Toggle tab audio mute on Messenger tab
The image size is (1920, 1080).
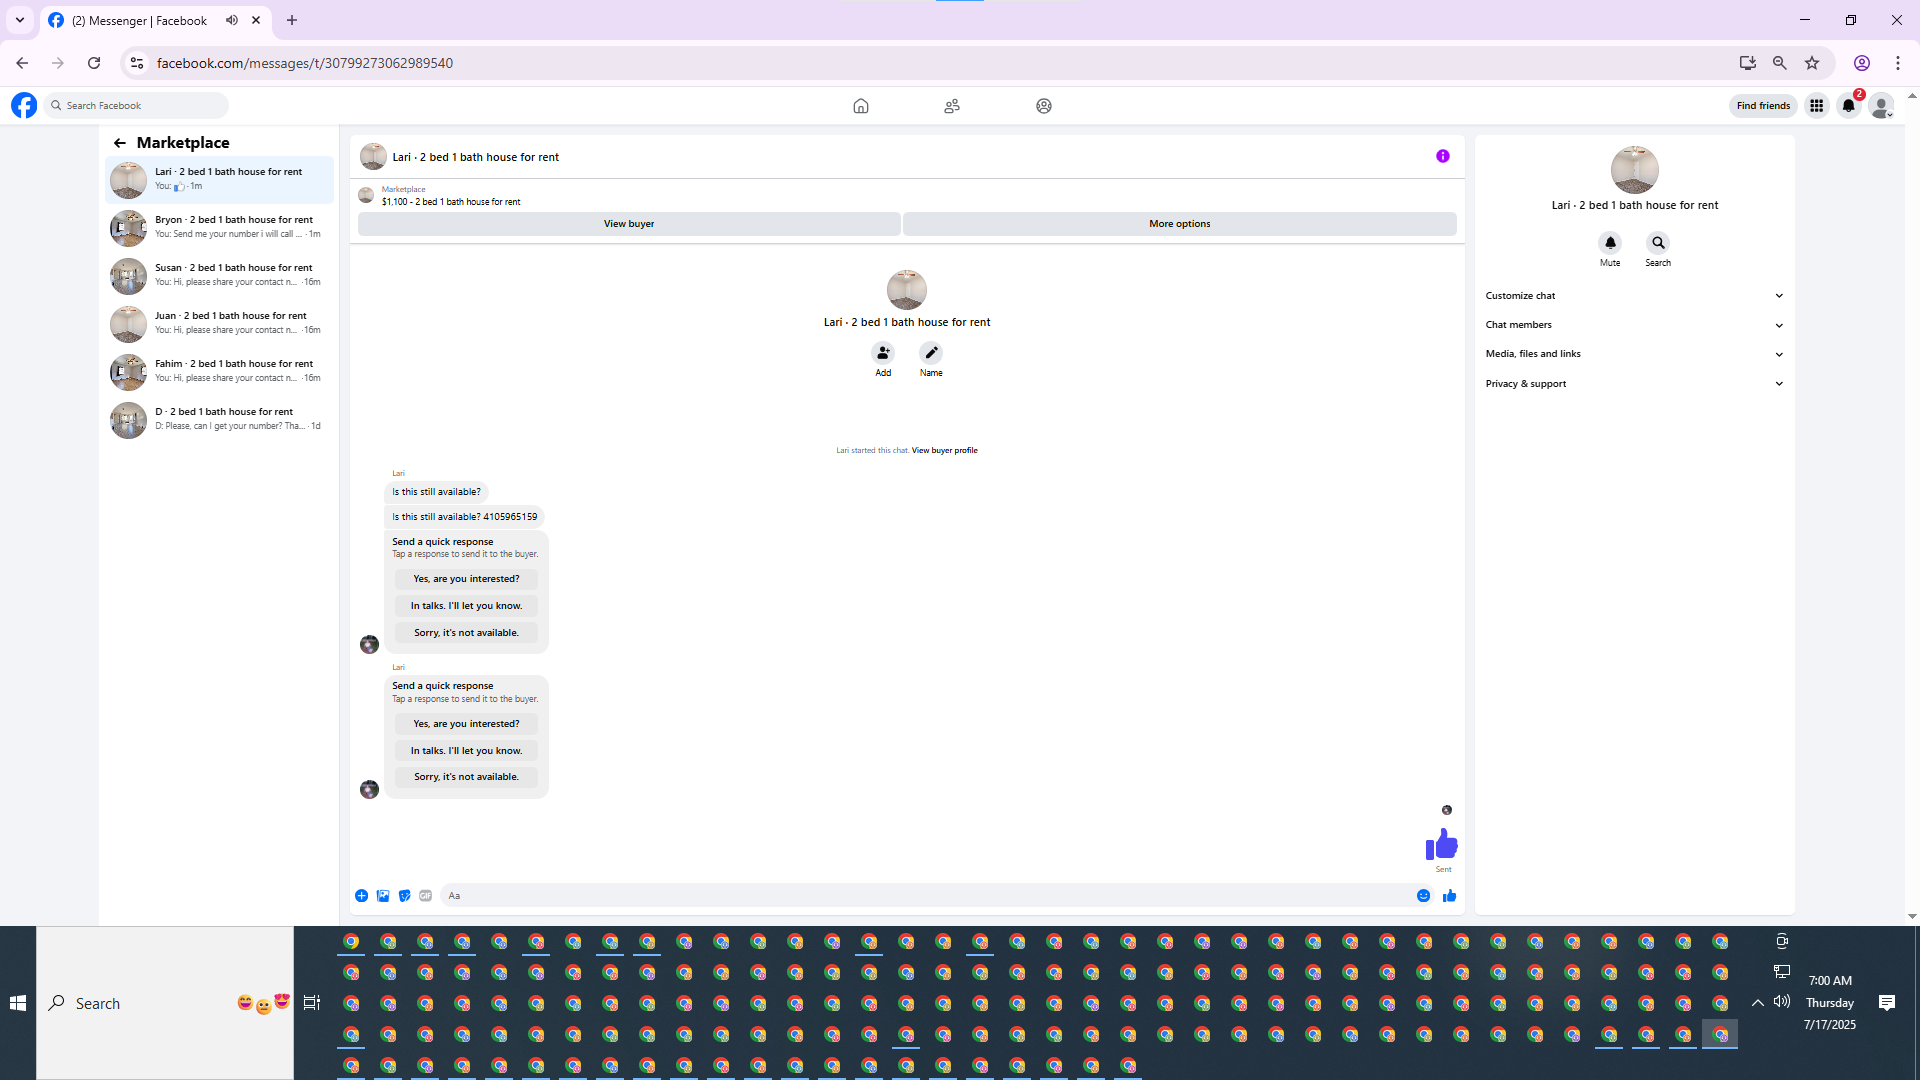click(232, 20)
